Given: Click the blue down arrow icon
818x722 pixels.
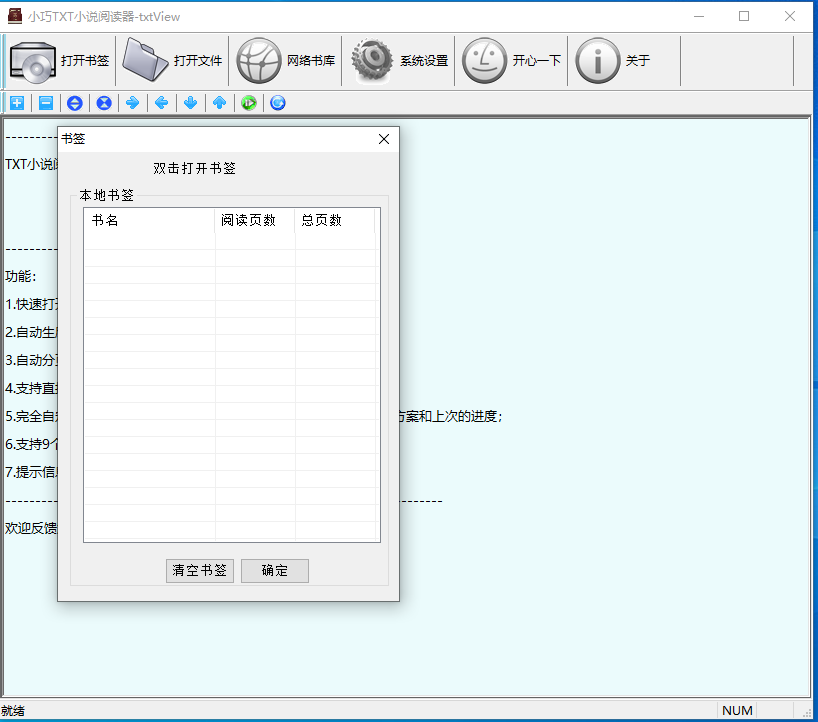Looking at the screenshot, I should pos(190,103).
